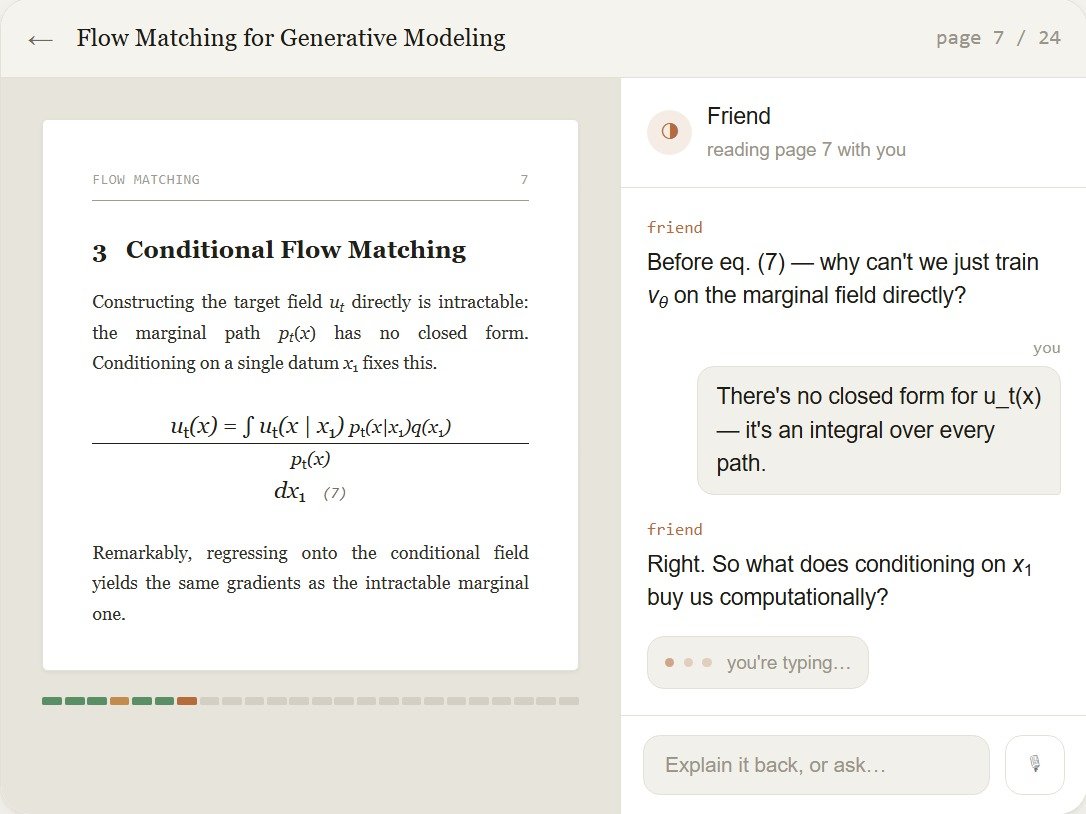
Task: Jump to the first green progress segment
Action: point(52,701)
